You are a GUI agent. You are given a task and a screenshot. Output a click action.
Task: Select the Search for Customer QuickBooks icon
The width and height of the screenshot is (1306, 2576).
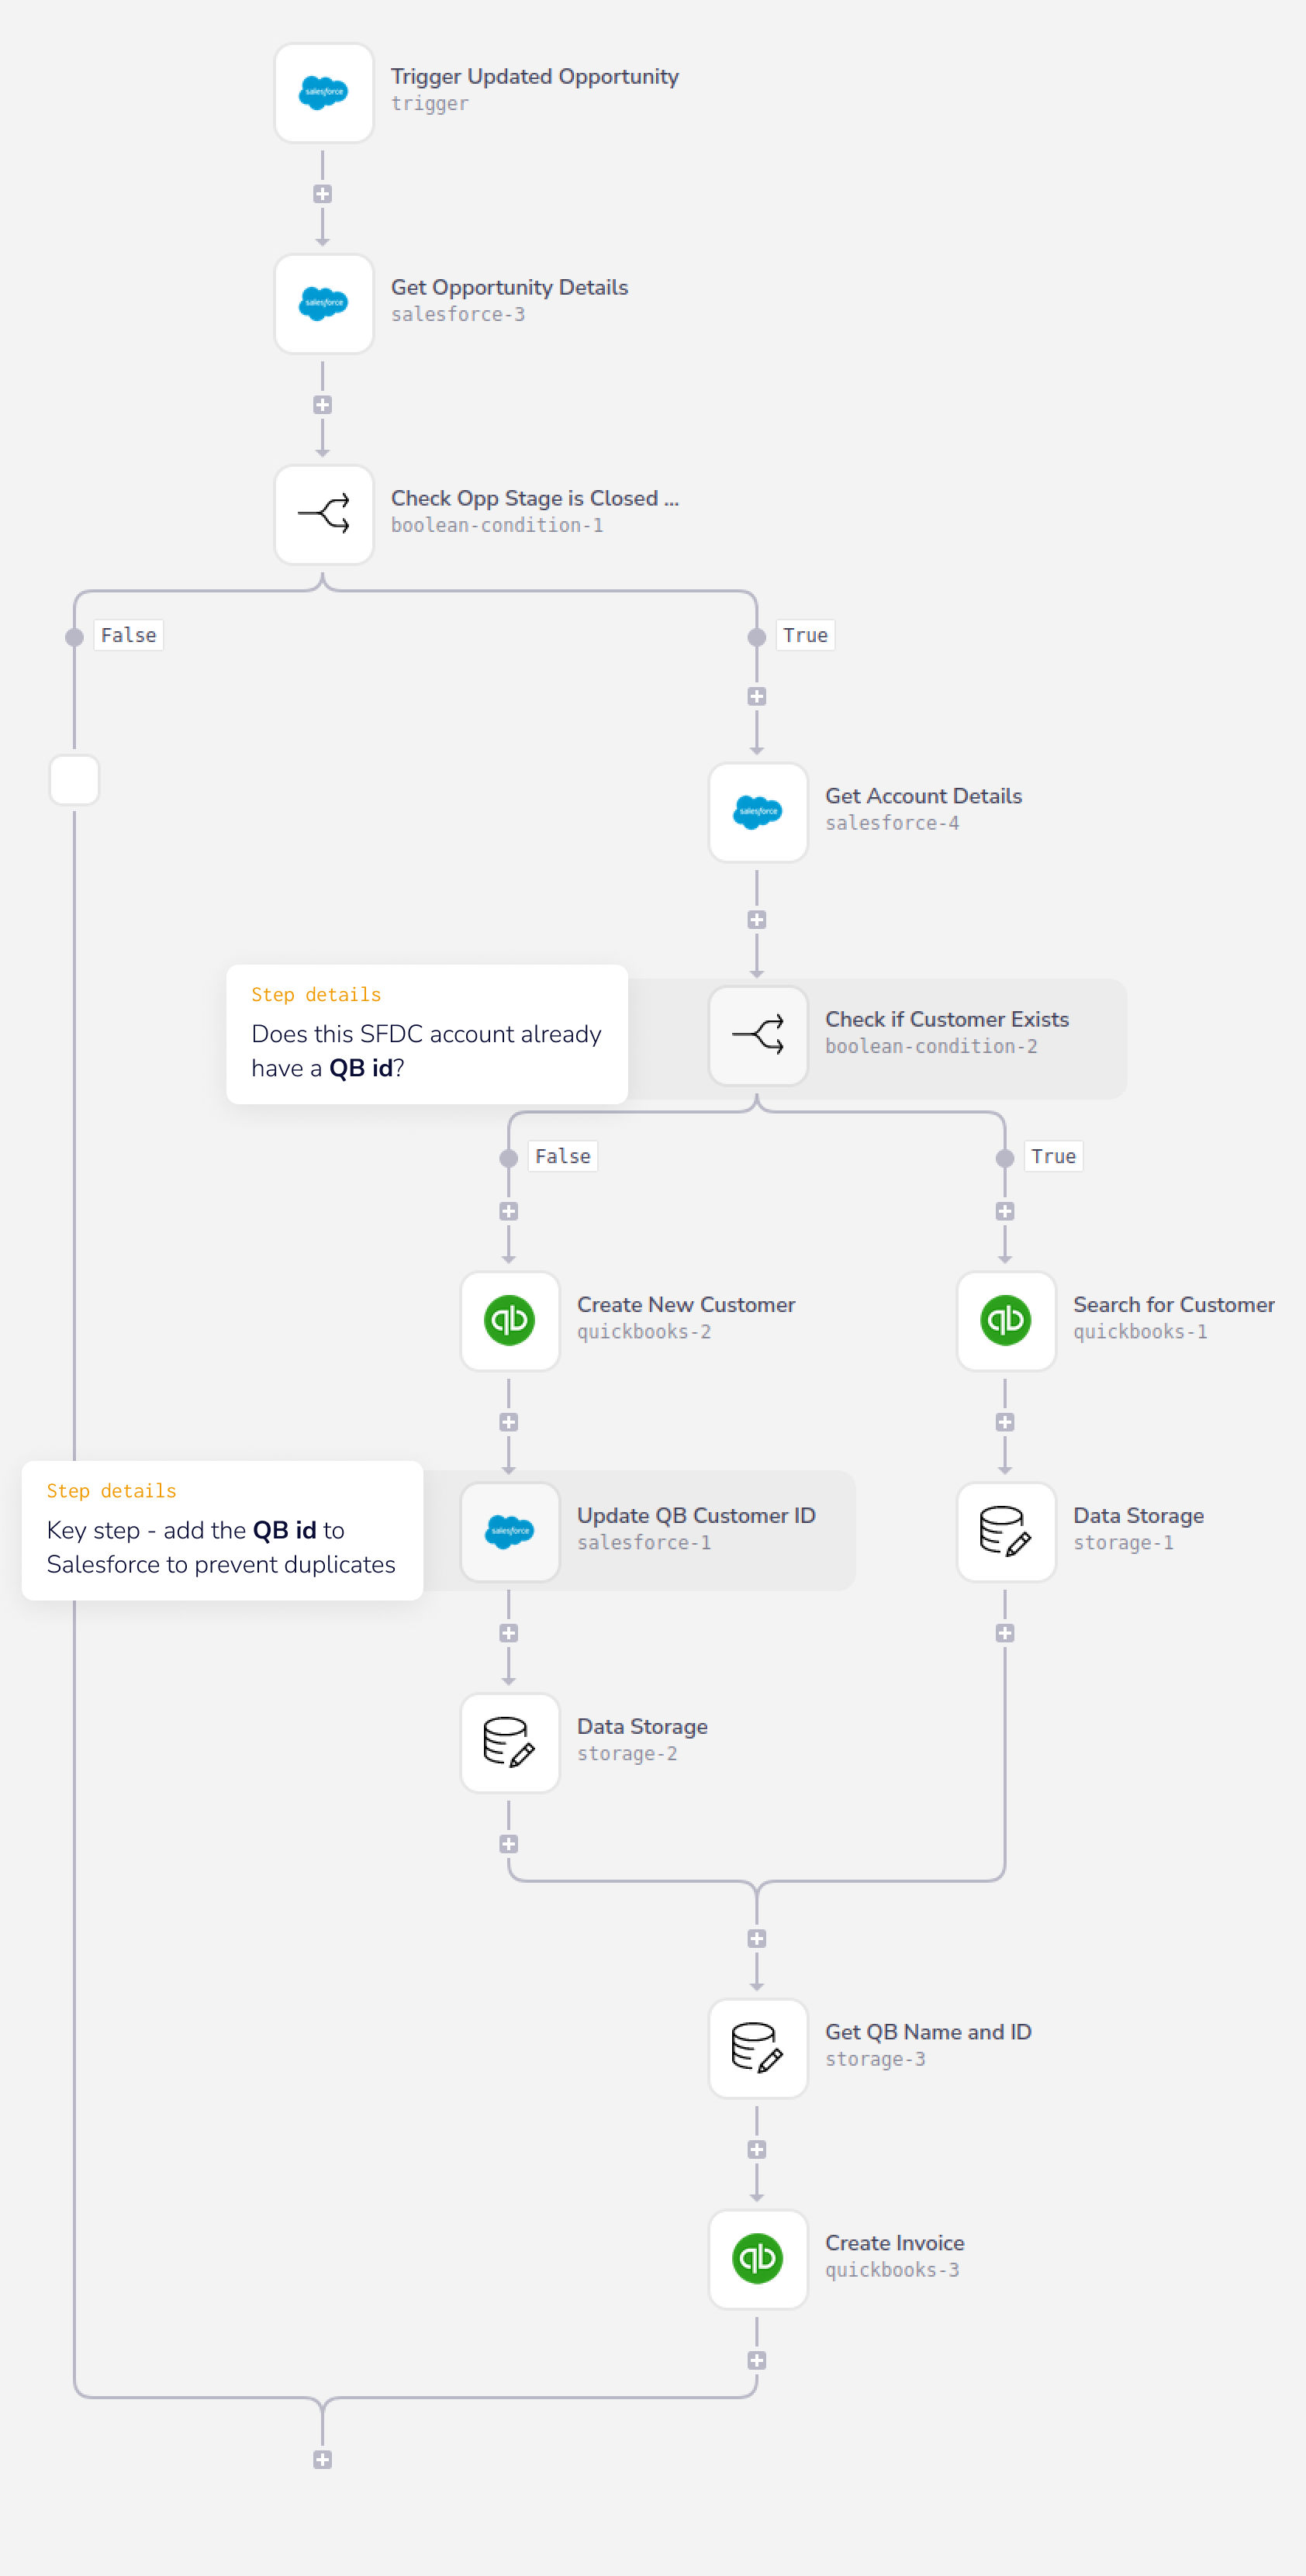pyautogui.click(x=1005, y=1321)
